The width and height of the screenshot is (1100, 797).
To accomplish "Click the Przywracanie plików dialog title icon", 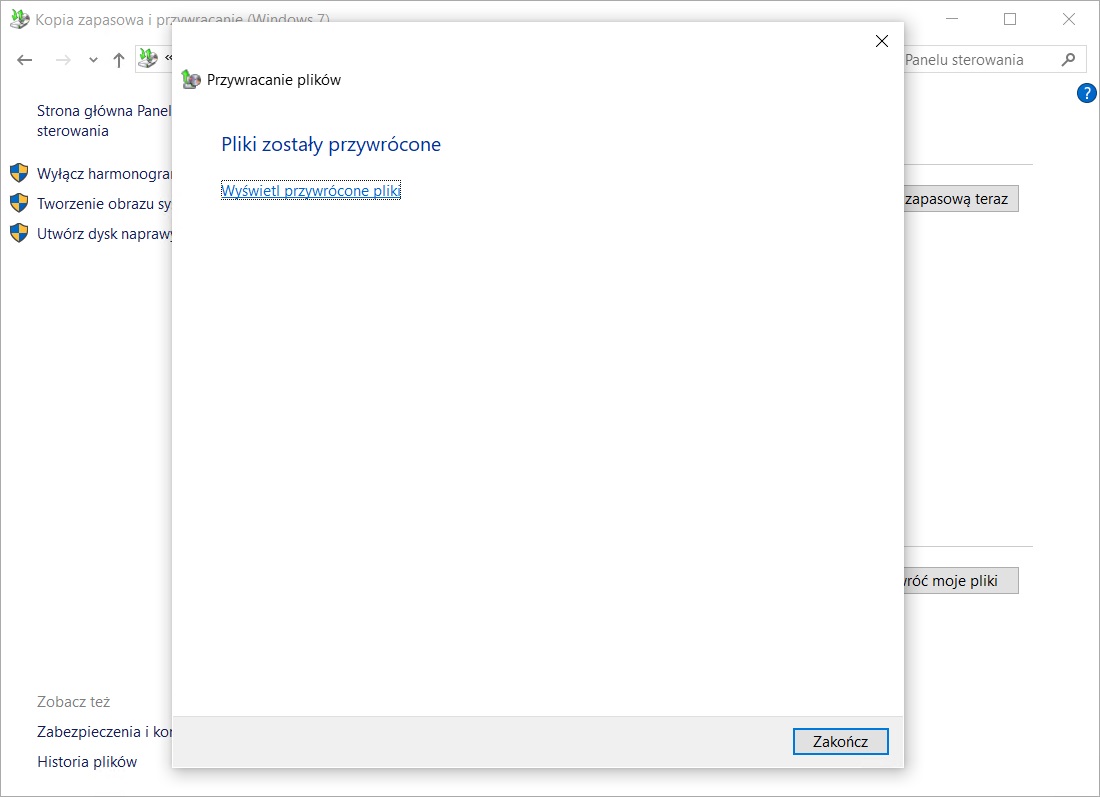I will (191, 80).
